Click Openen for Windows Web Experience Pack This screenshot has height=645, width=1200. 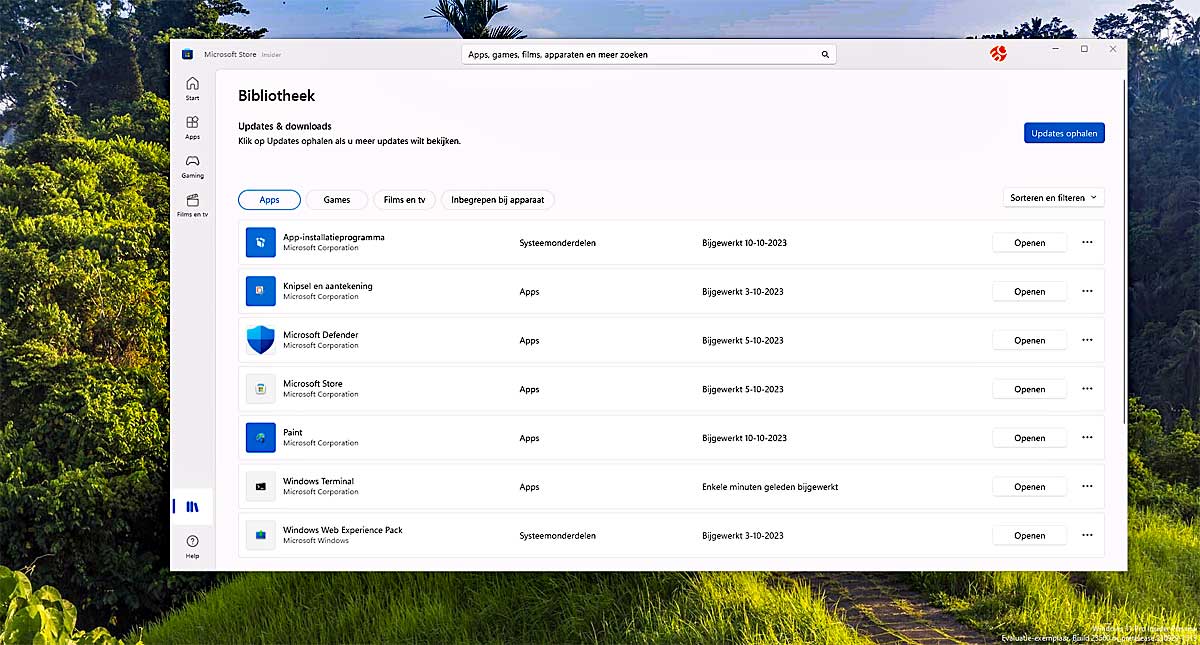point(1029,536)
